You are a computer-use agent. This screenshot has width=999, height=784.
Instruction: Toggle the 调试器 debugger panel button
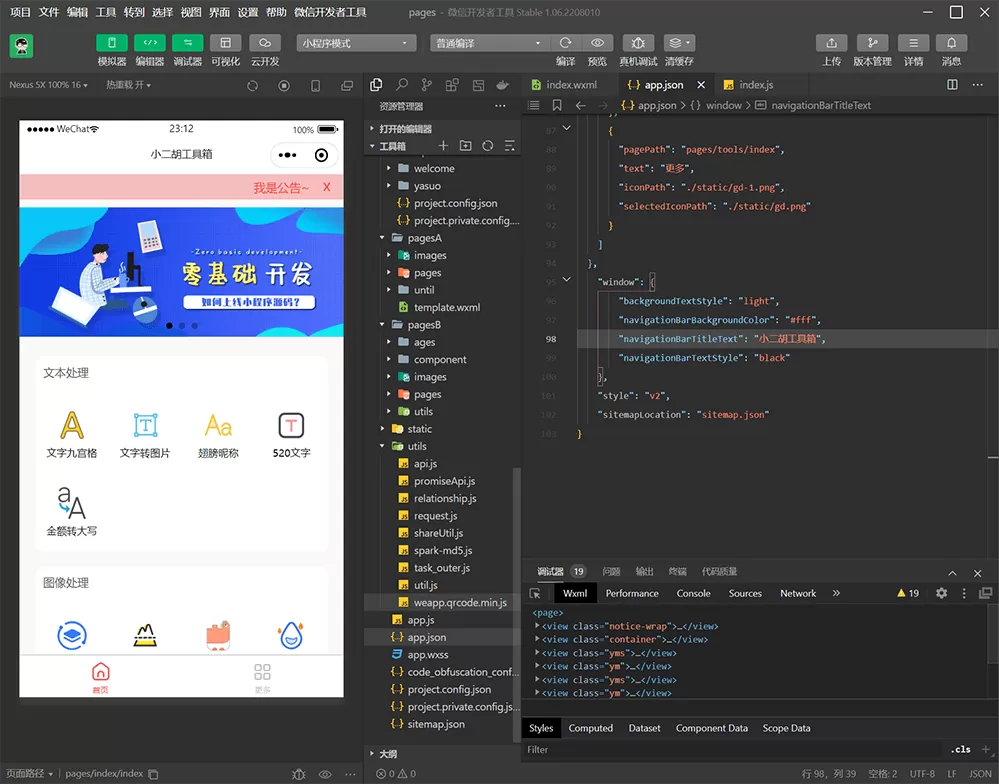coord(187,43)
